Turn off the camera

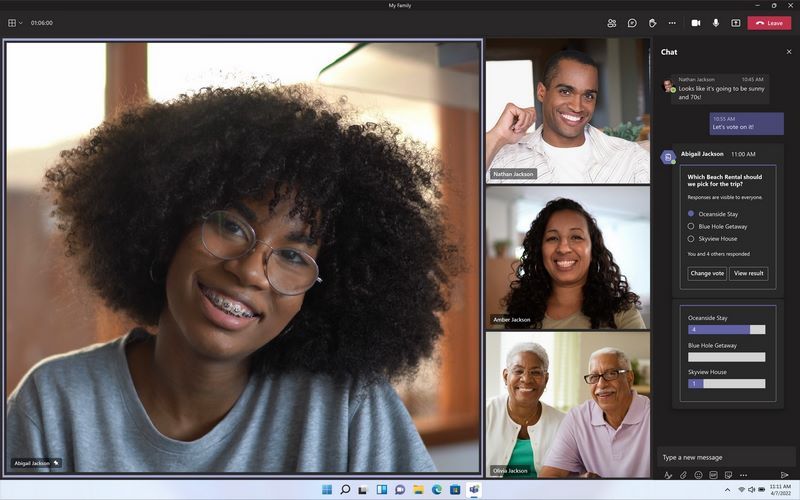[x=695, y=23]
